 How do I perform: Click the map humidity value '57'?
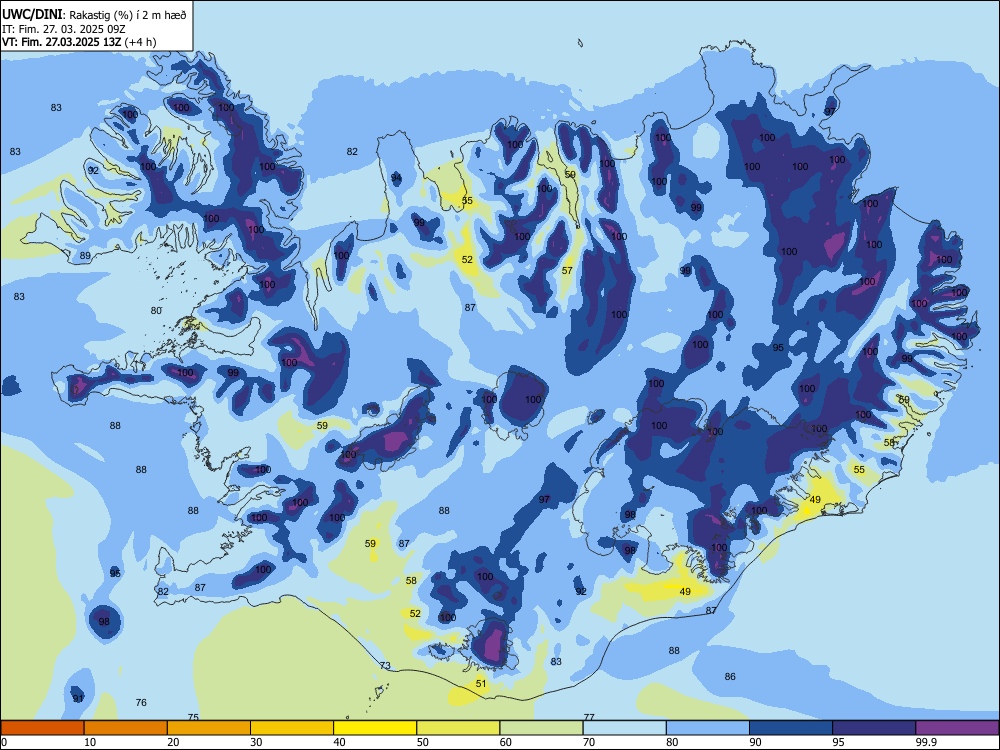coord(567,270)
